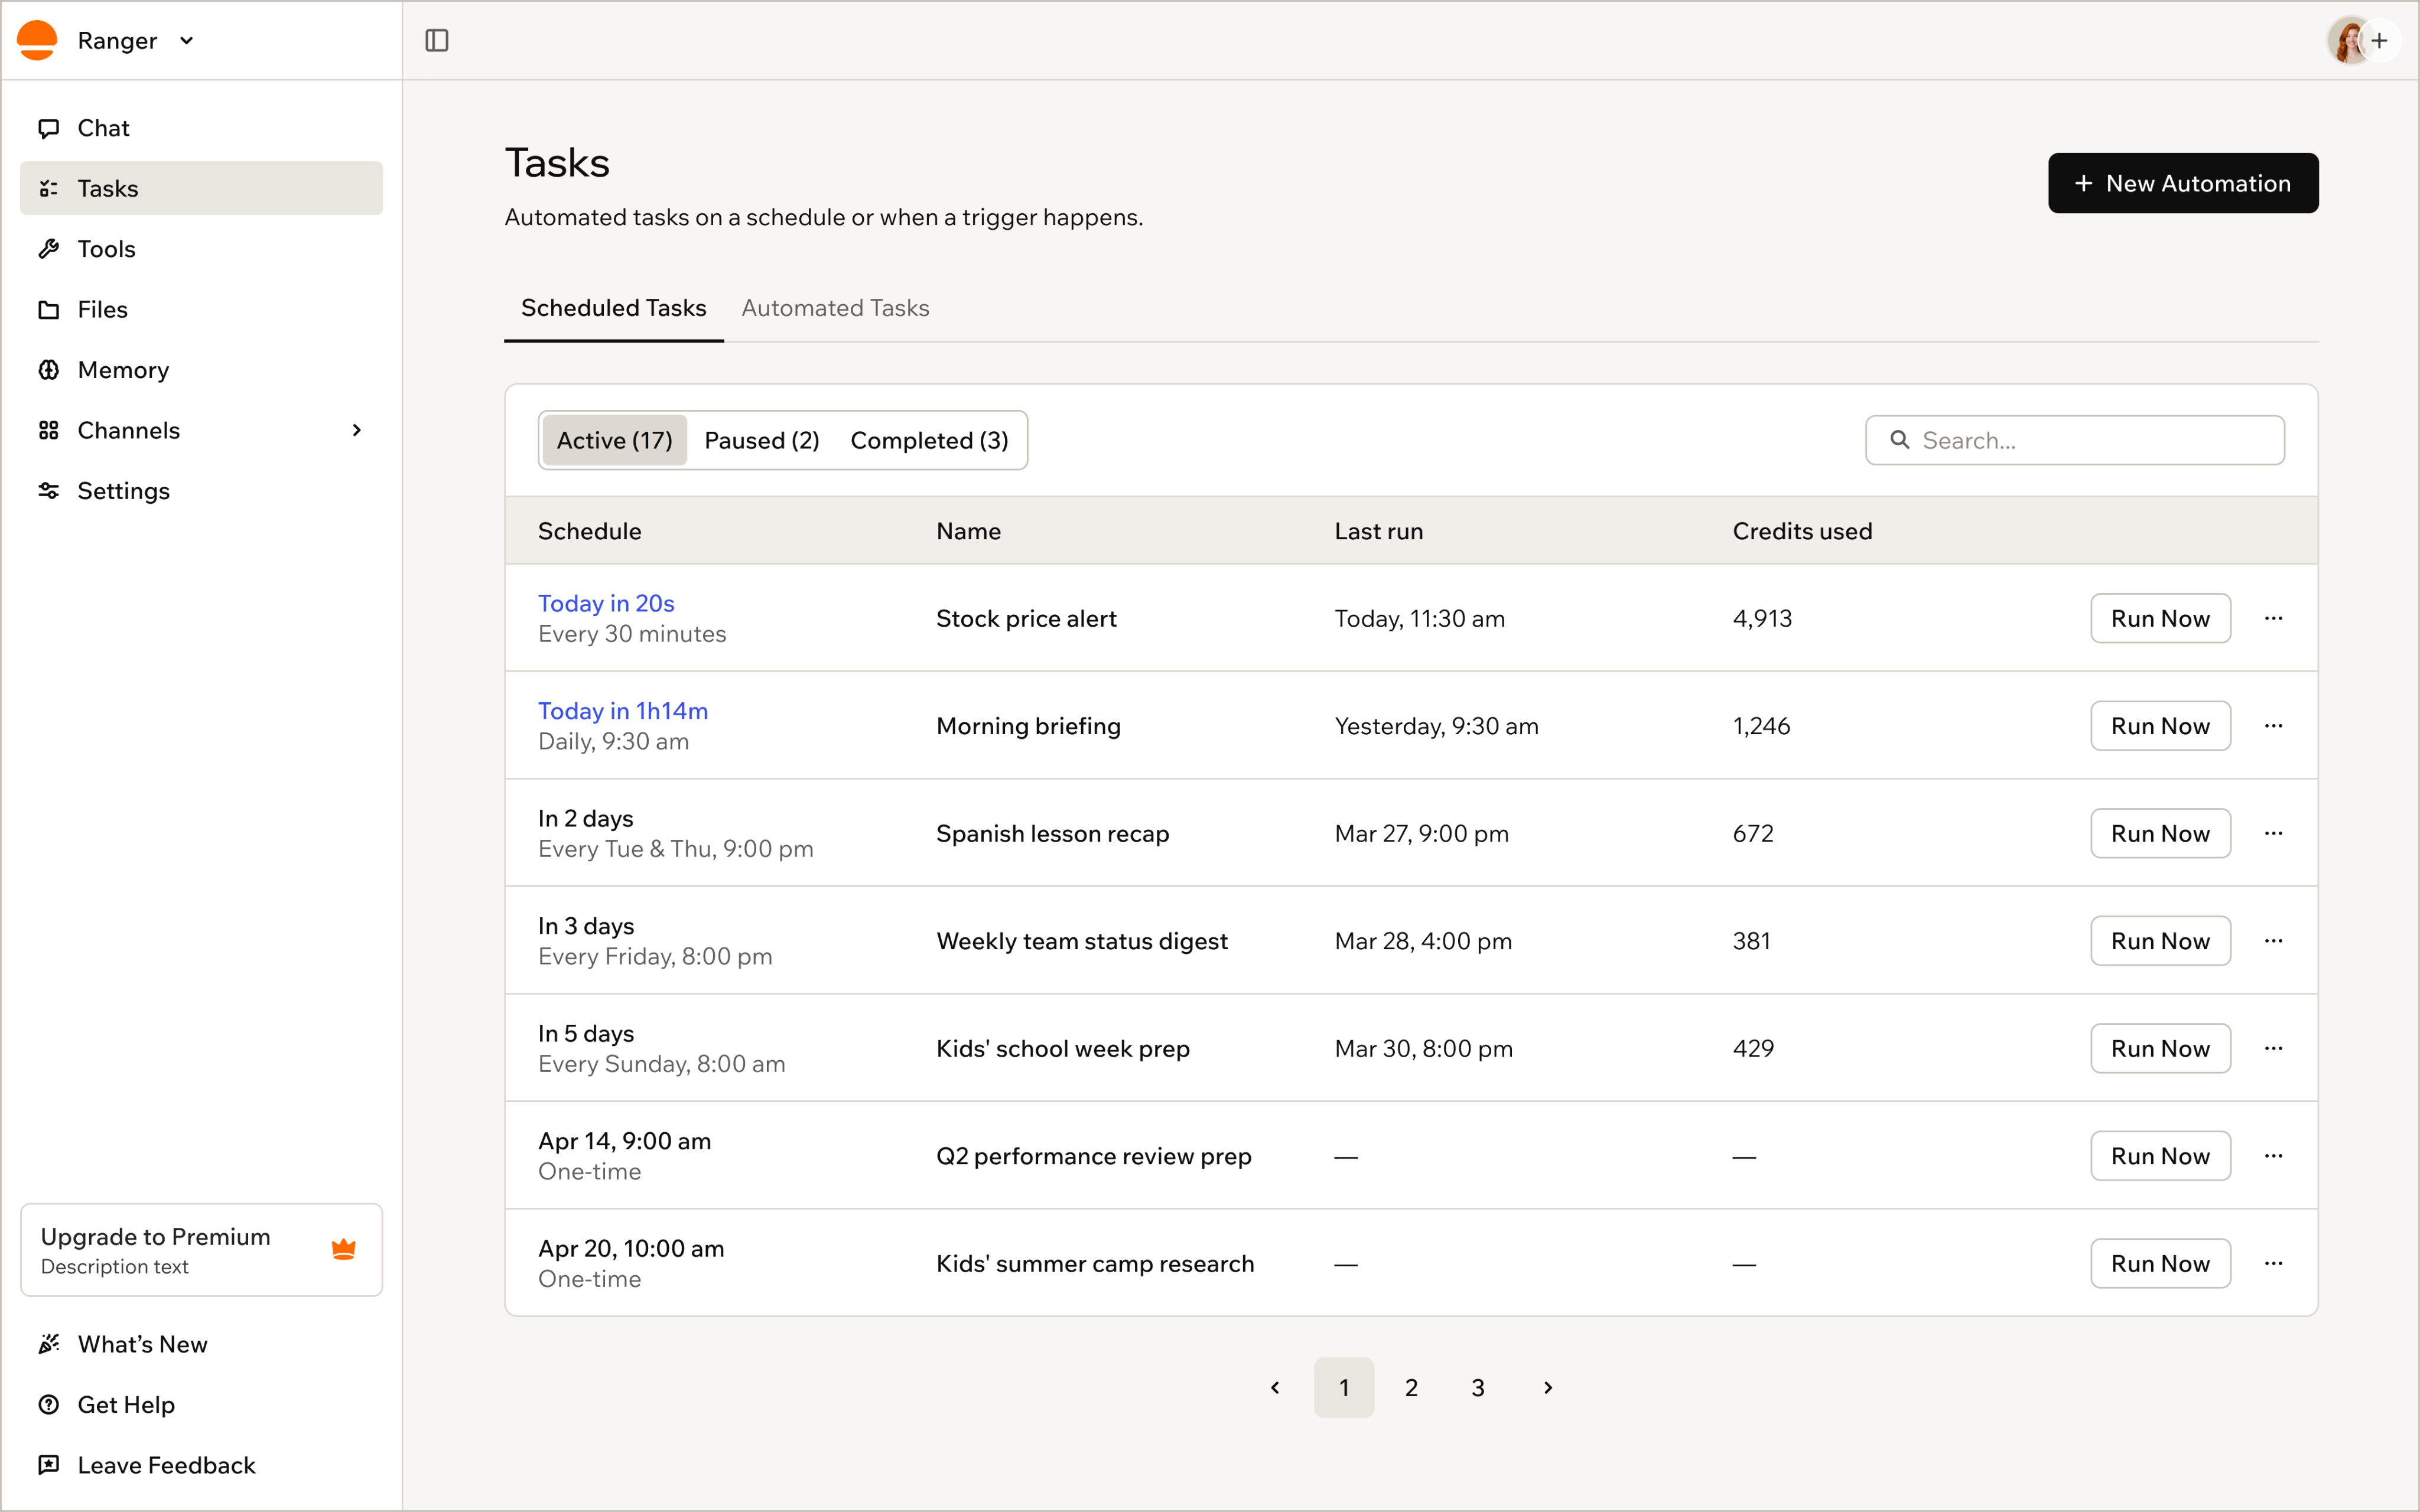Switch filter to Paused (2)
Viewport: 2420px width, 1512px height.
[762, 440]
